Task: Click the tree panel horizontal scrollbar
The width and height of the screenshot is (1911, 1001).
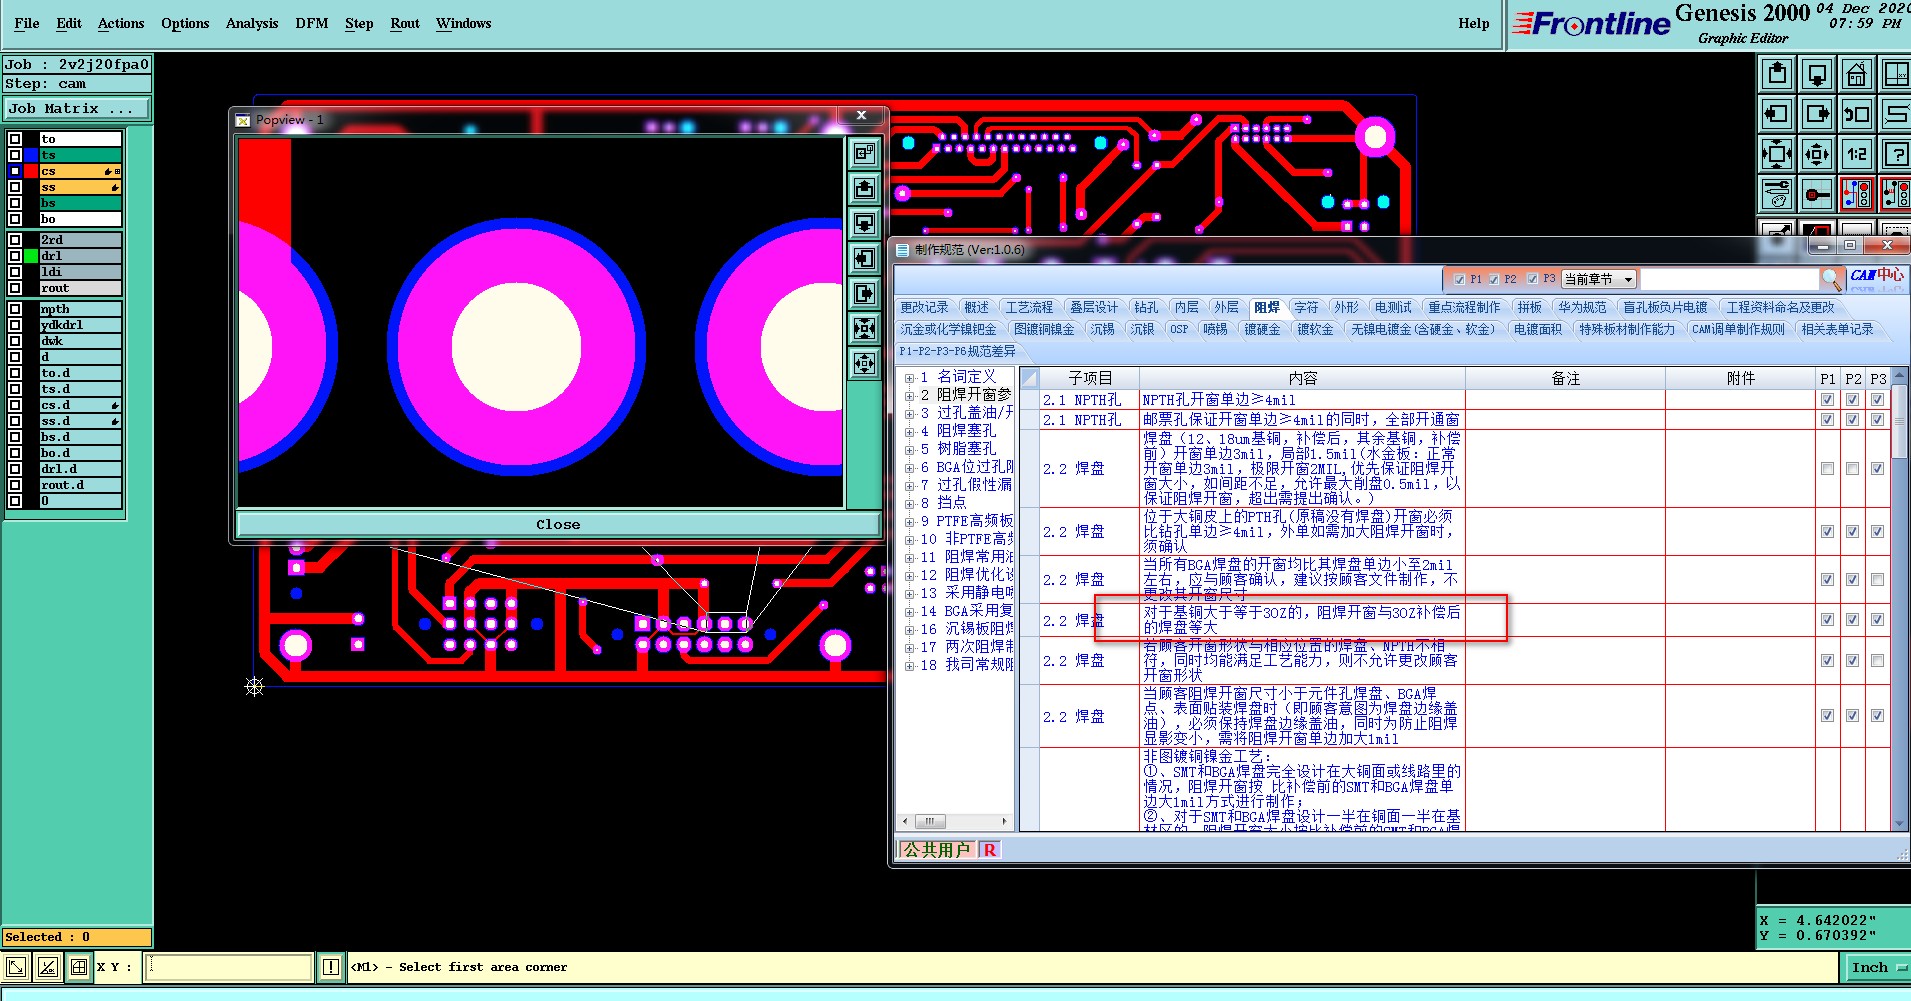Action: coord(957,822)
